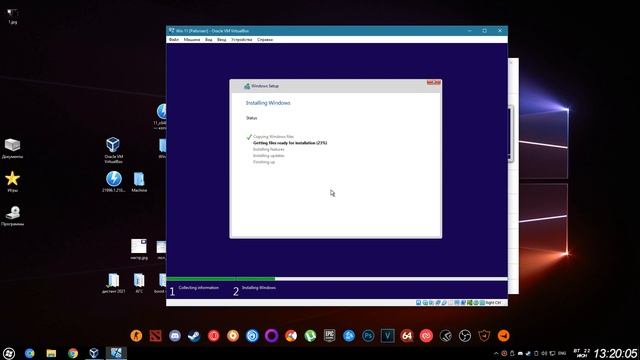The image size is (640, 360).
Task: Open the Machine folder on desktop
Action: pyautogui.click(x=139, y=182)
